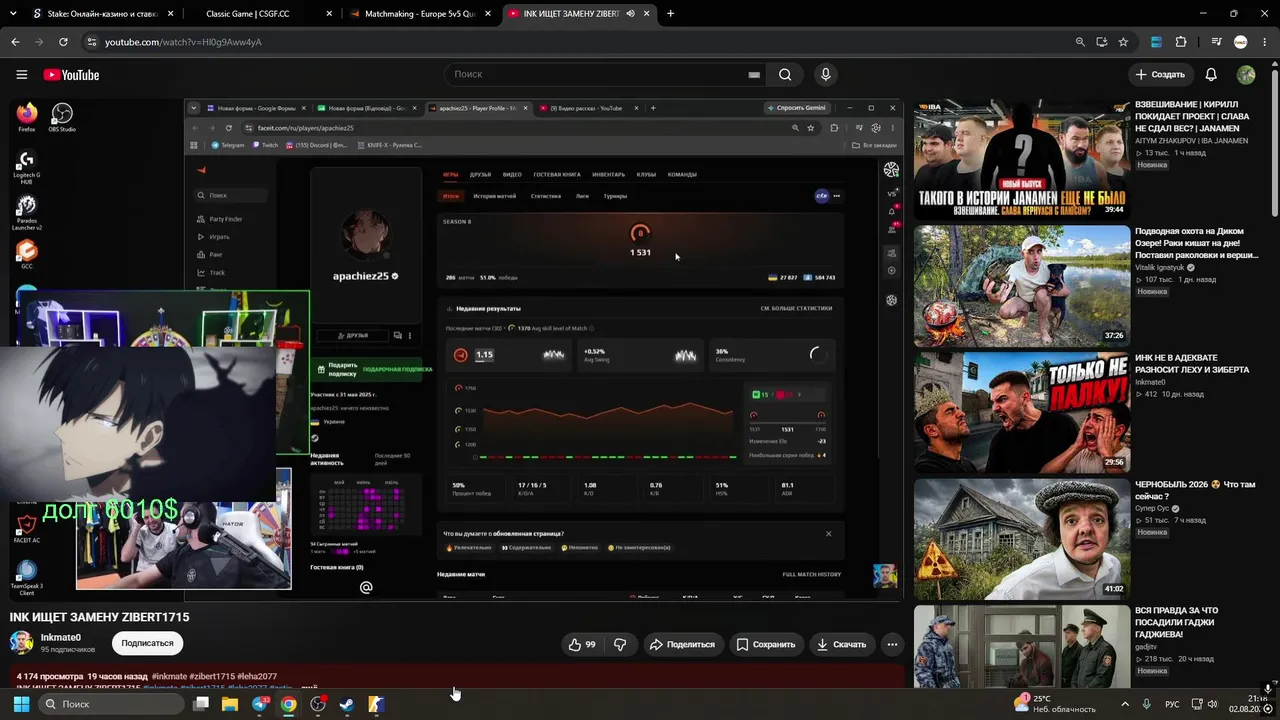Open more actions menu under the video
1280x720 pixels.
pos(892,645)
